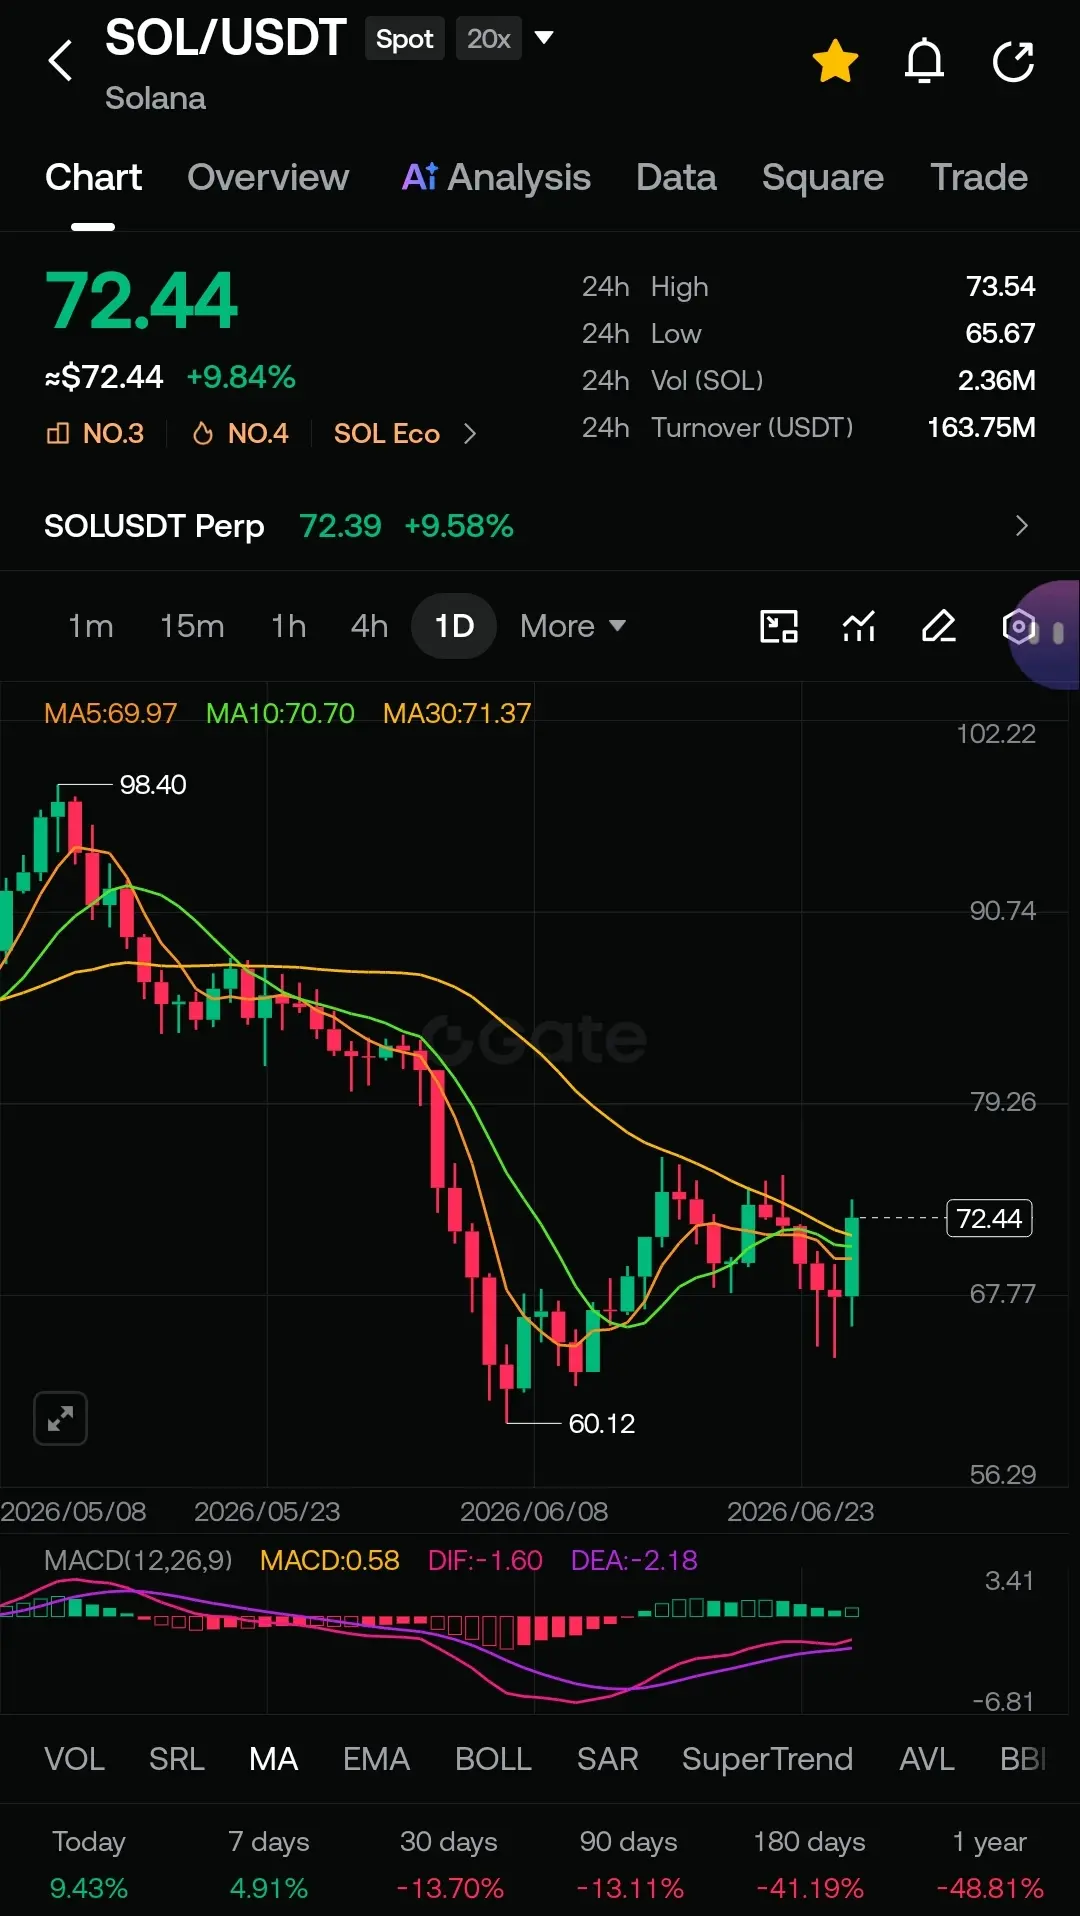Tap the MA10:70.70 indicator label
This screenshot has height=1916, width=1080.
(x=280, y=713)
